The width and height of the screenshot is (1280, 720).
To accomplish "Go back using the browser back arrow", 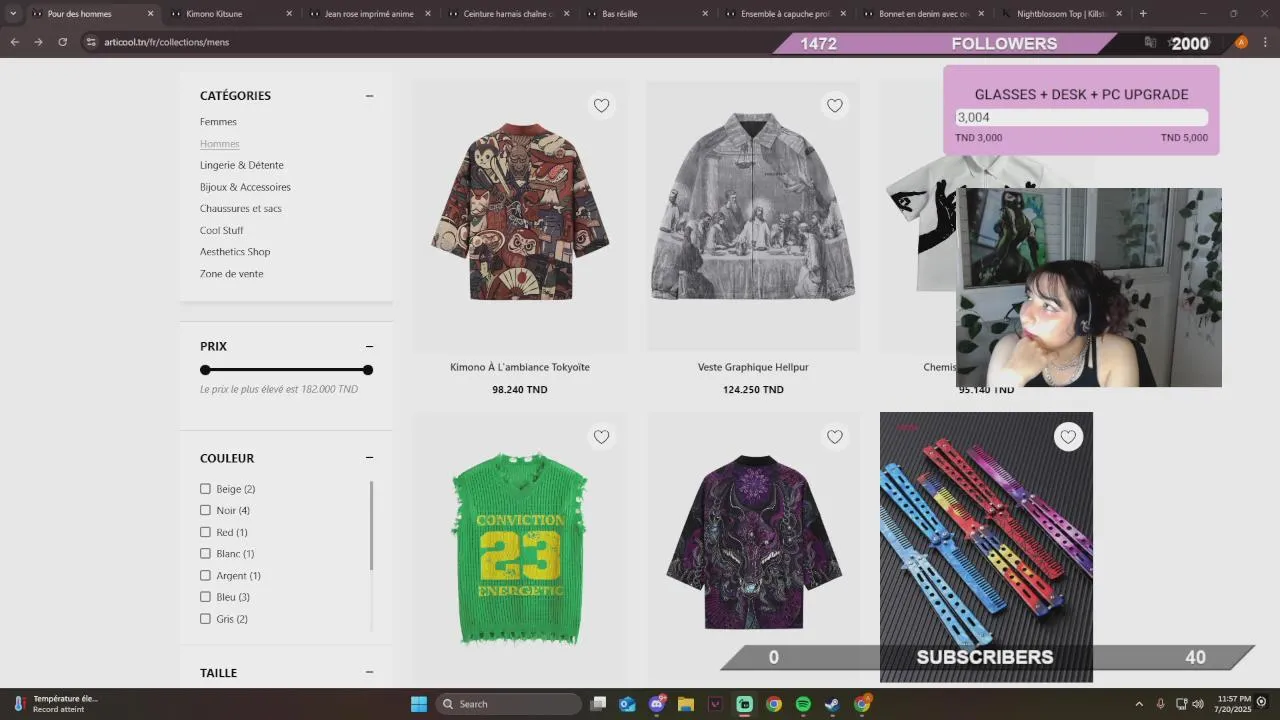I will coord(14,42).
